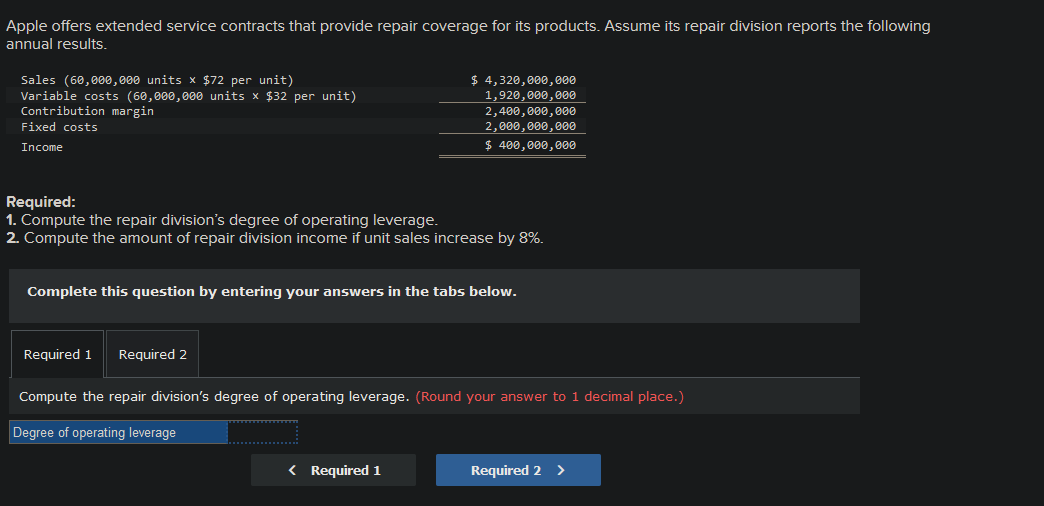Click requirement 1 about degree of operating leverage
The width and height of the screenshot is (1044, 506).
[x=222, y=220]
